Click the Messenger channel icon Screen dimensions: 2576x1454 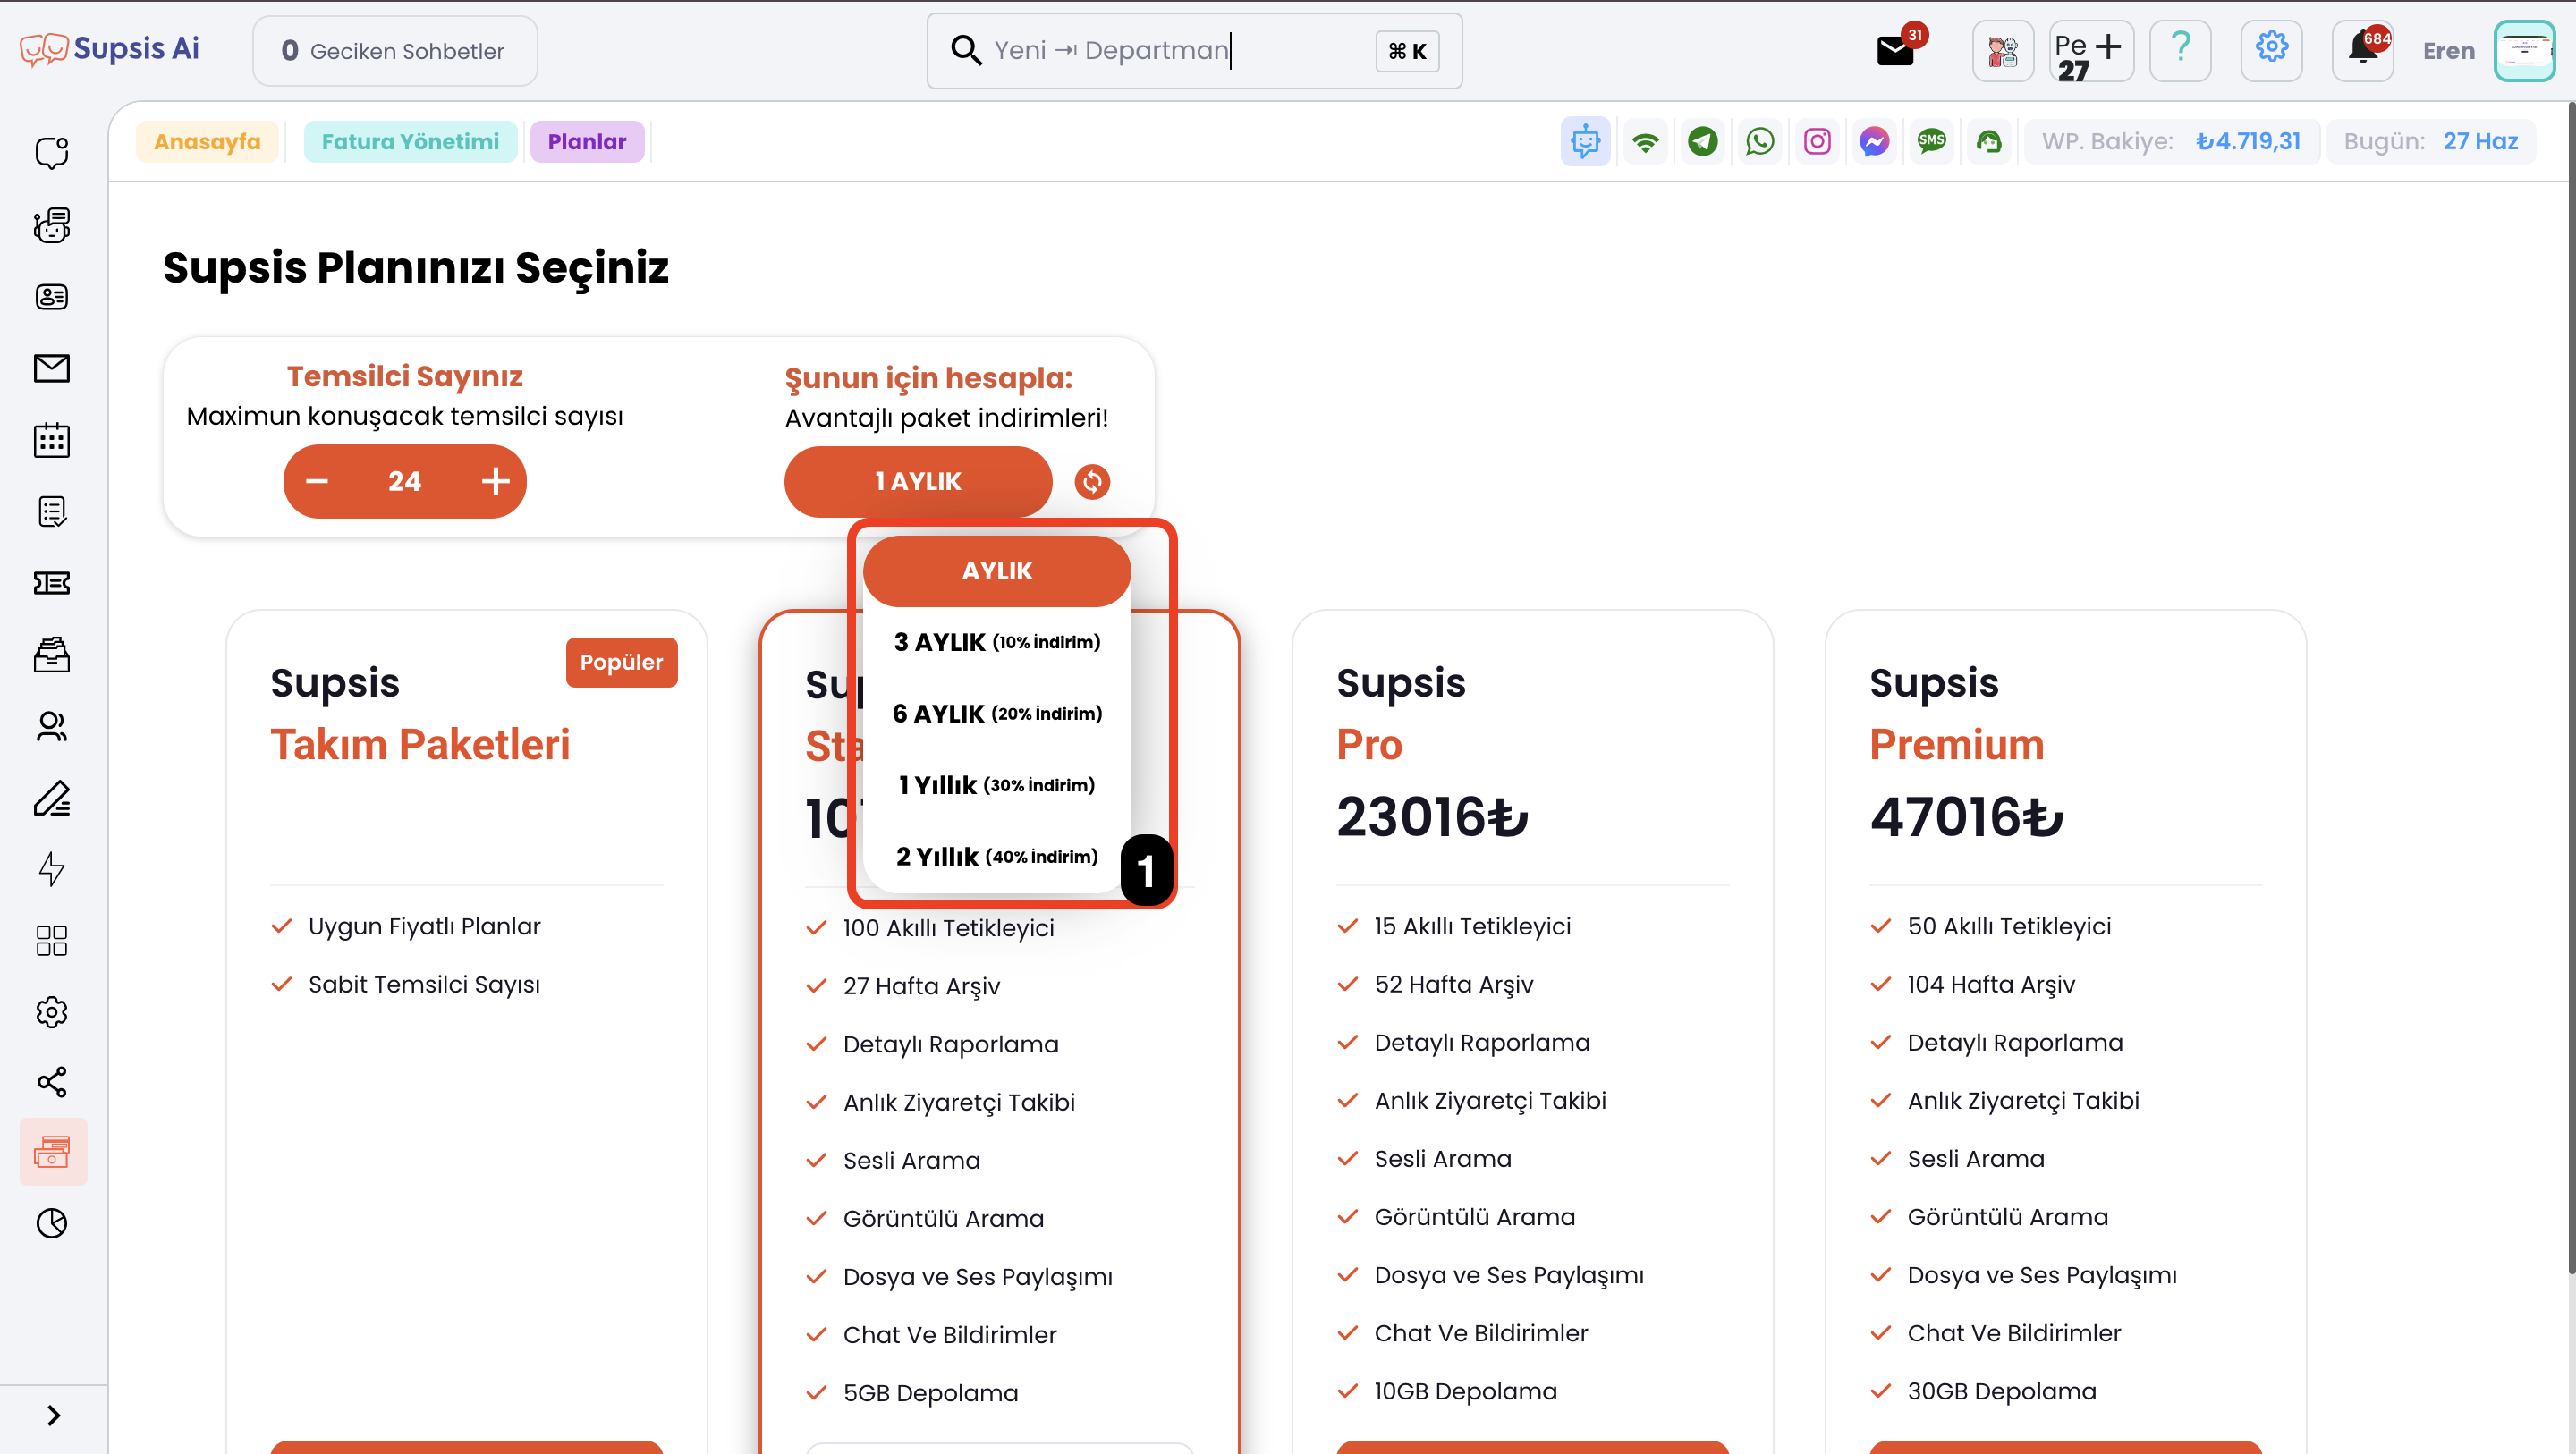point(1874,142)
